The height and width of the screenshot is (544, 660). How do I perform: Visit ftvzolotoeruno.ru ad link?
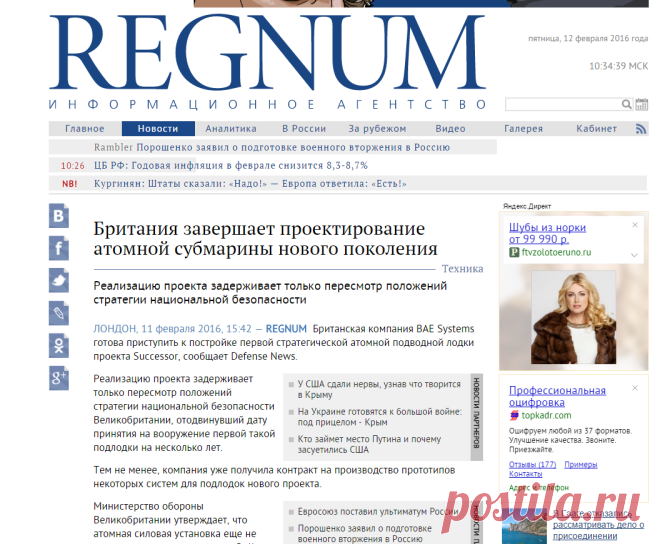556,253
